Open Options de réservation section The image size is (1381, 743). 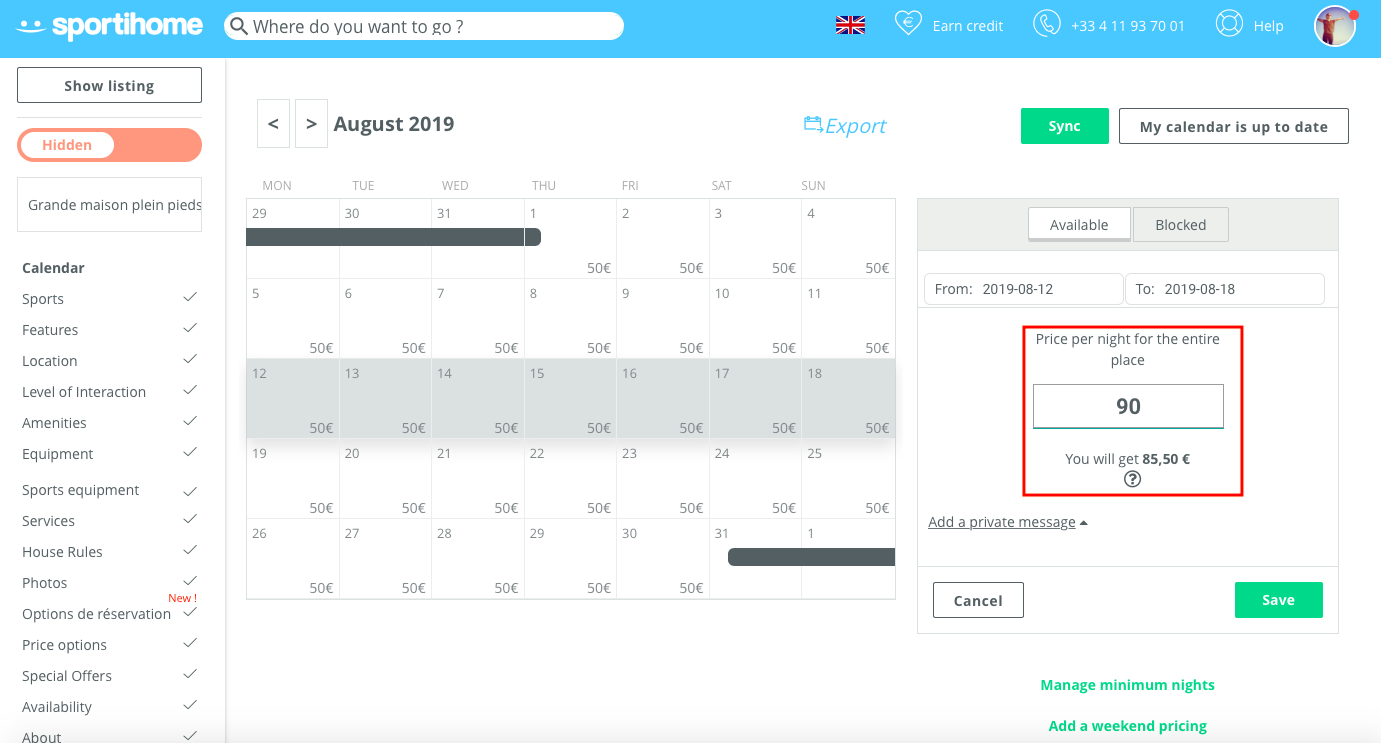(x=96, y=614)
